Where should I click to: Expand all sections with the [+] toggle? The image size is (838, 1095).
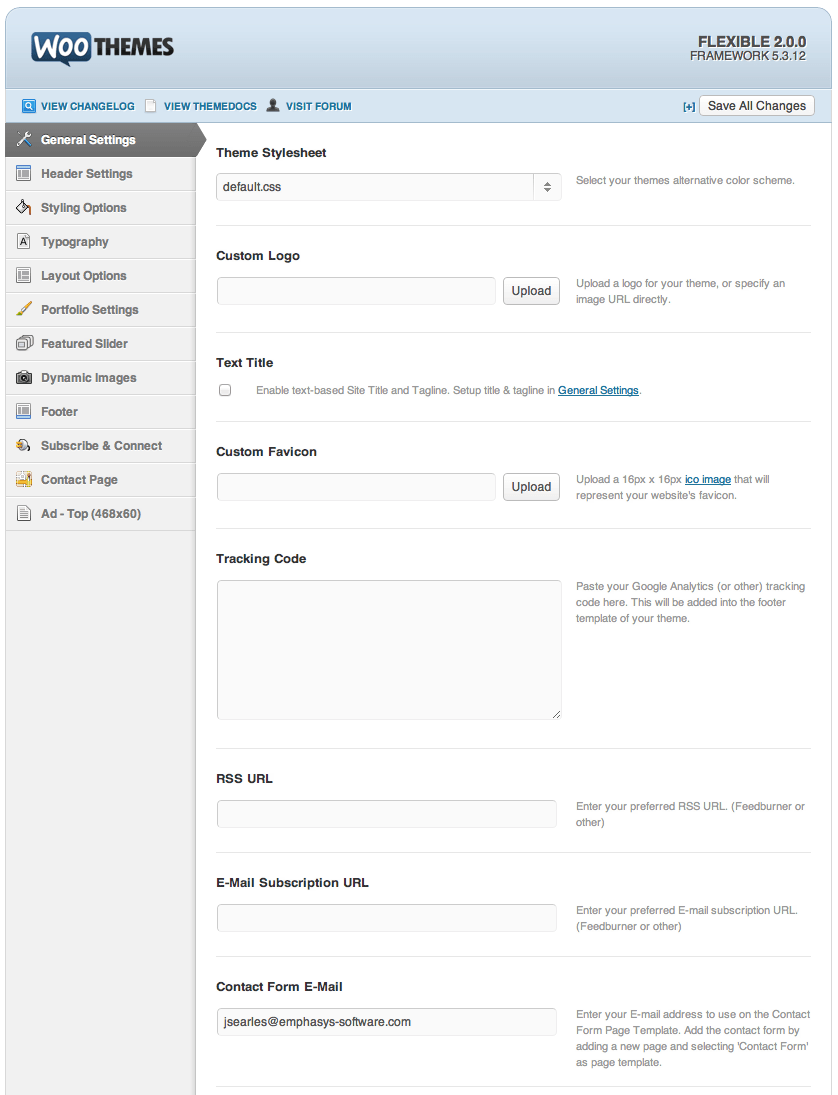(x=689, y=107)
